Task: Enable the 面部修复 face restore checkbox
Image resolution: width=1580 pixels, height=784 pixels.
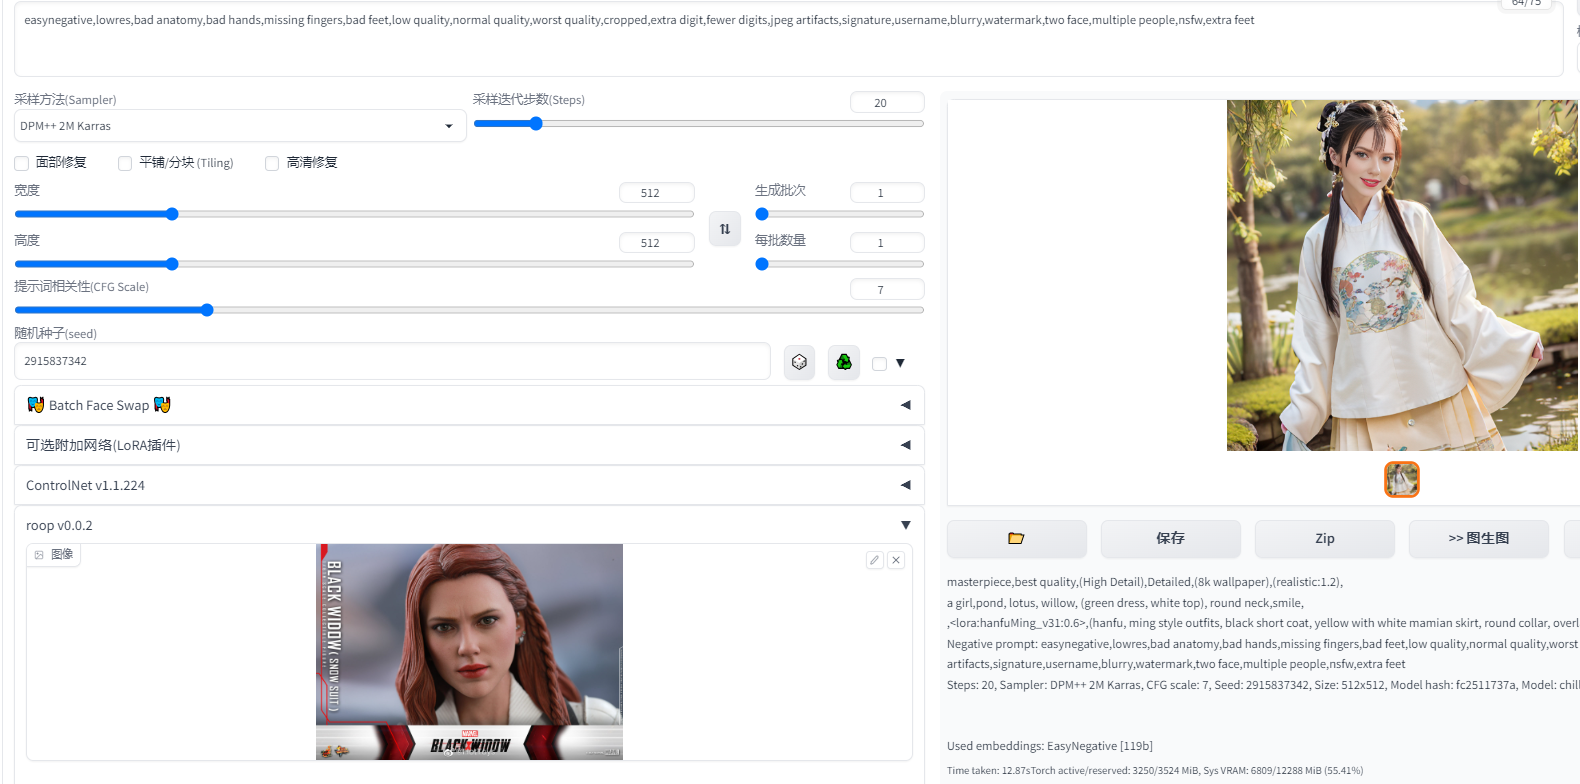Action: pos(22,164)
